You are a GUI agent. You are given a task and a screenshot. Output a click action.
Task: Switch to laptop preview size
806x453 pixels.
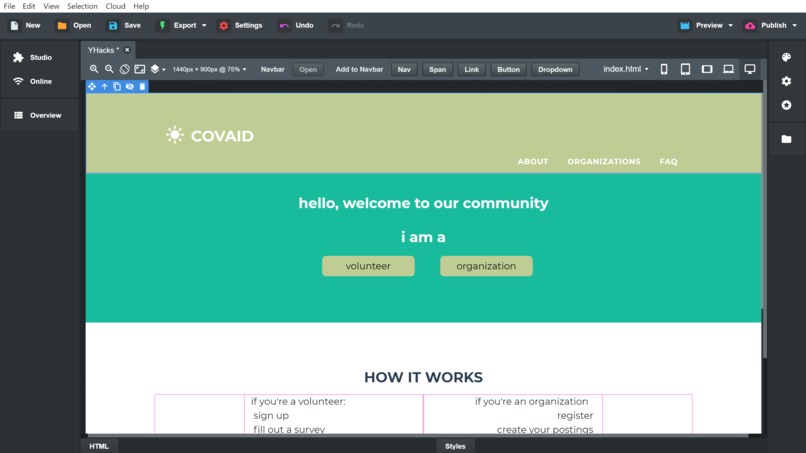point(728,69)
